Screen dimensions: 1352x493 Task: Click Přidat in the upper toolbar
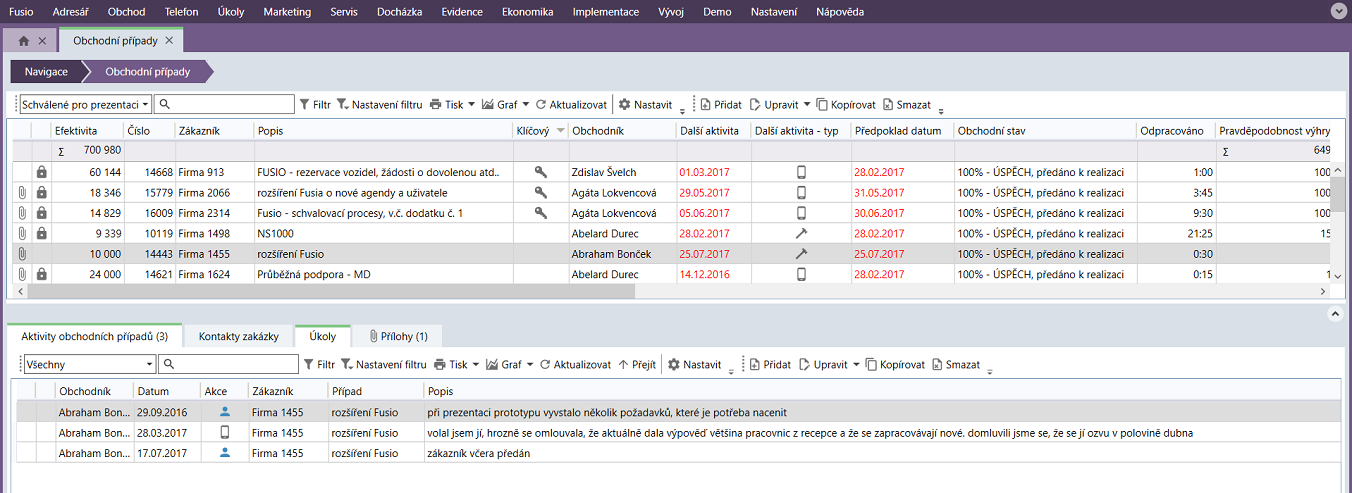pyautogui.click(x=720, y=104)
